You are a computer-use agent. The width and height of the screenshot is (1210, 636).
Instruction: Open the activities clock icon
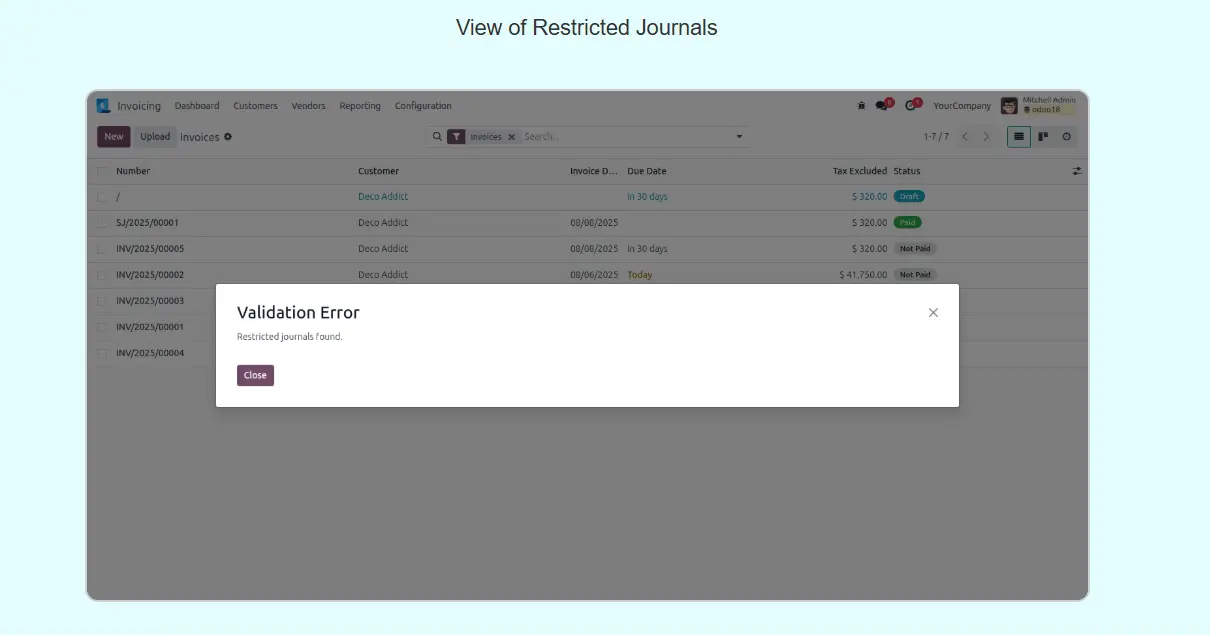click(911, 106)
